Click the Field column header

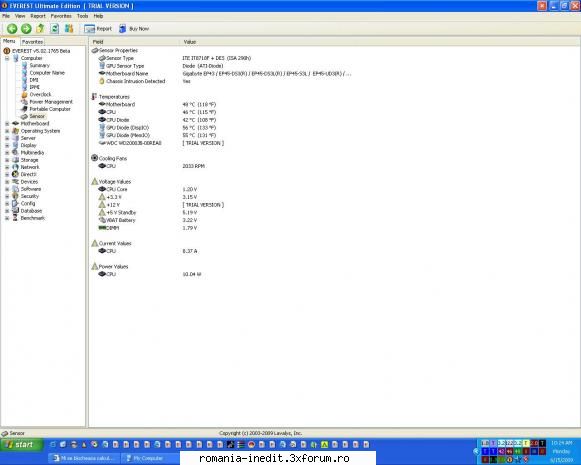tap(135, 42)
